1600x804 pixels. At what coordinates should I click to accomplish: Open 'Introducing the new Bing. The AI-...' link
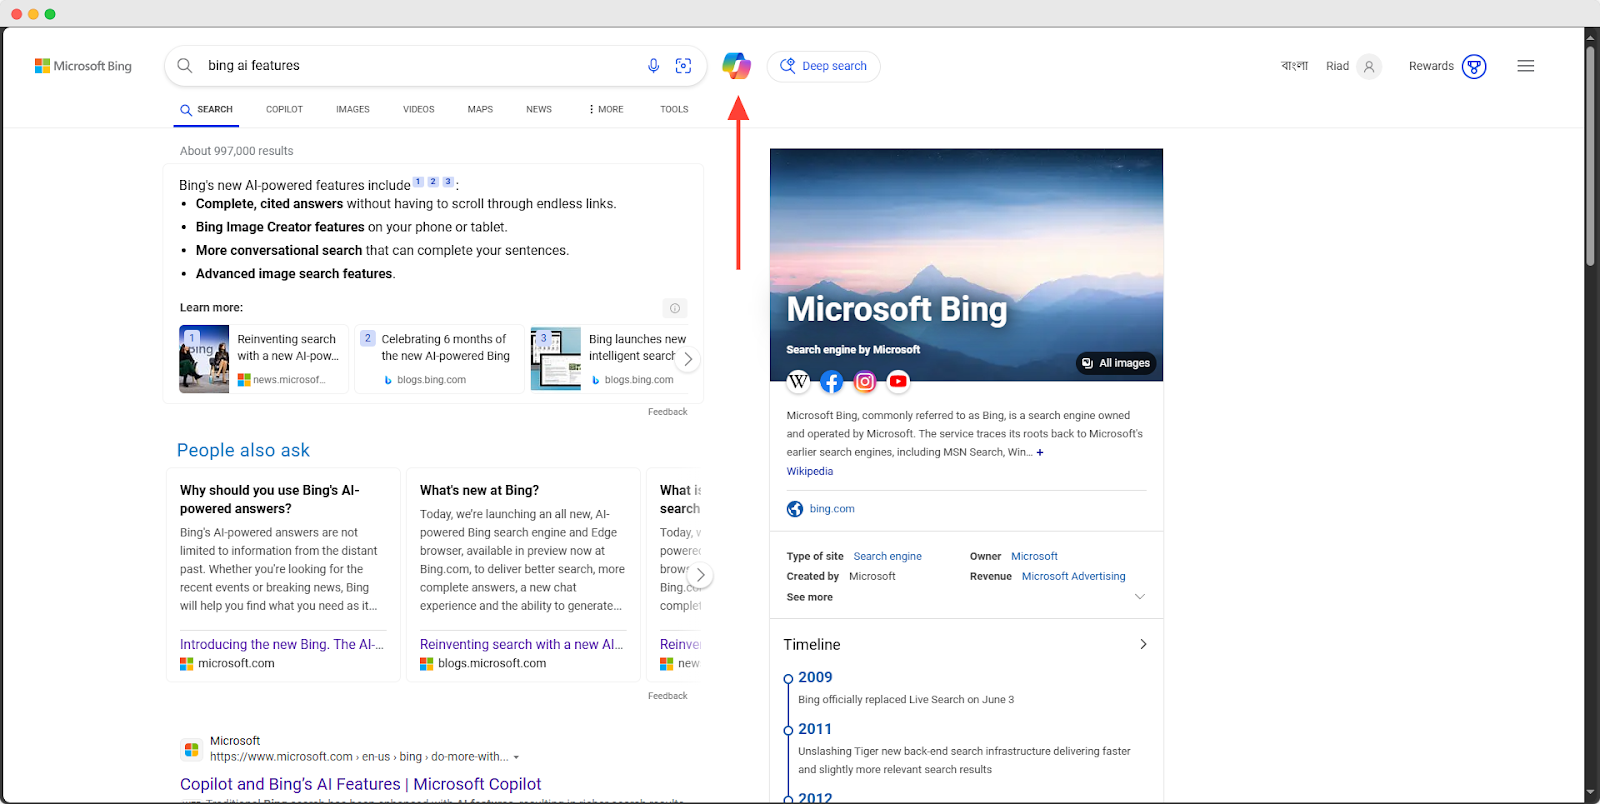click(x=282, y=645)
